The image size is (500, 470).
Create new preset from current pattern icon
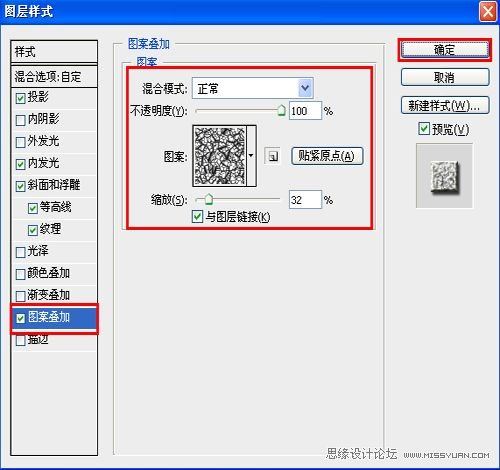pyautogui.click(x=273, y=156)
